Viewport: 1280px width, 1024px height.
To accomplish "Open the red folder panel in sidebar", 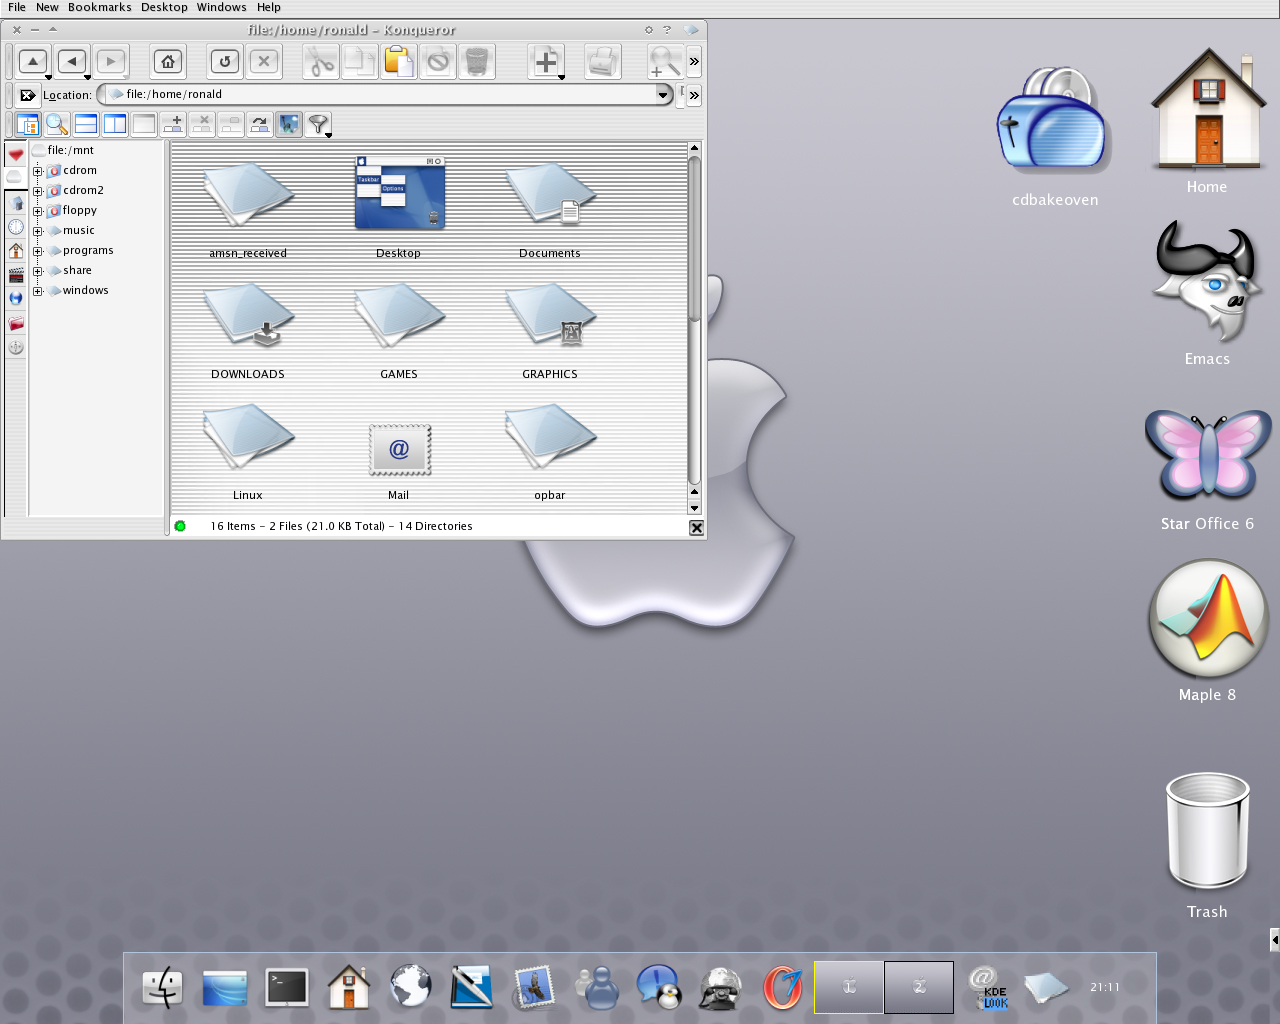I will click(16, 323).
